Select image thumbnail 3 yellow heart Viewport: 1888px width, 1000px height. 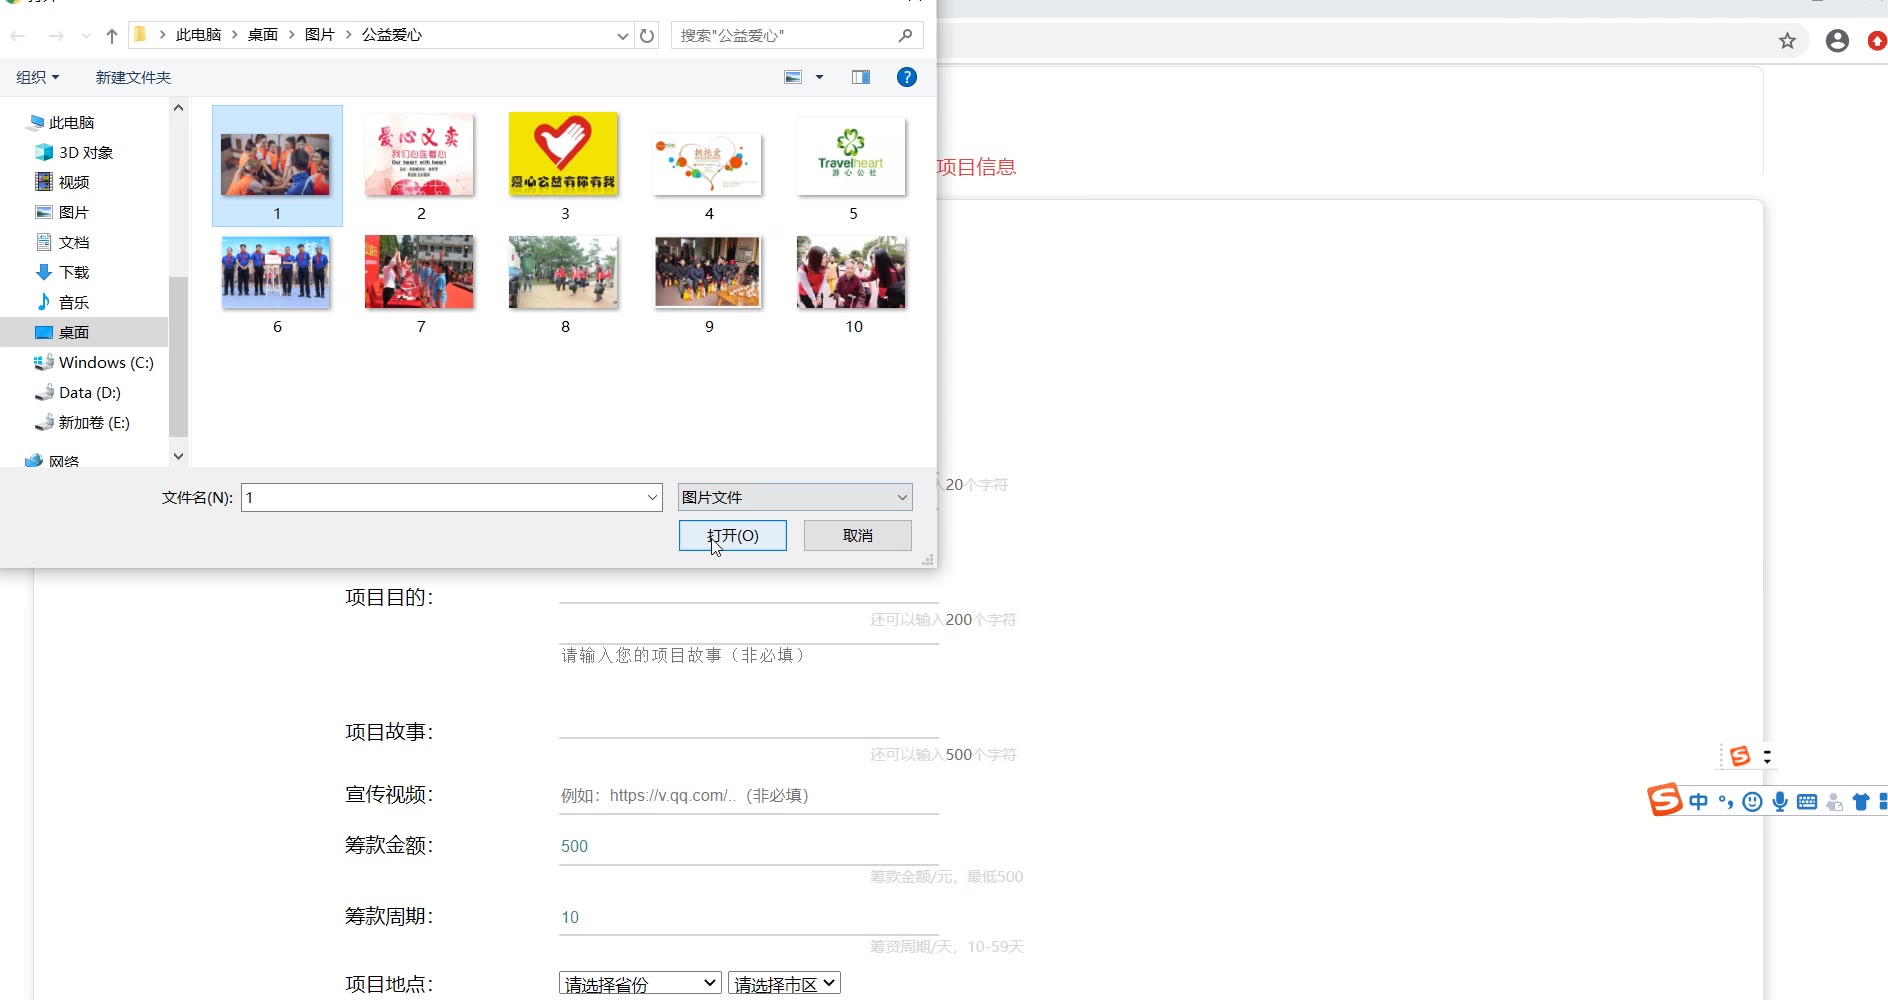tap(564, 155)
